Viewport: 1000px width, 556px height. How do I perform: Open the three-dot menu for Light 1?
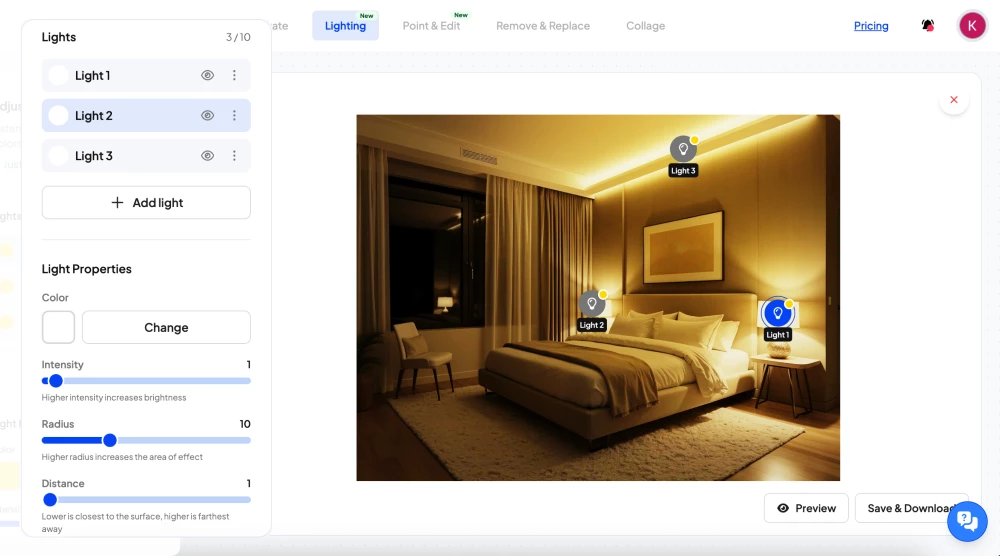coord(234,76)
